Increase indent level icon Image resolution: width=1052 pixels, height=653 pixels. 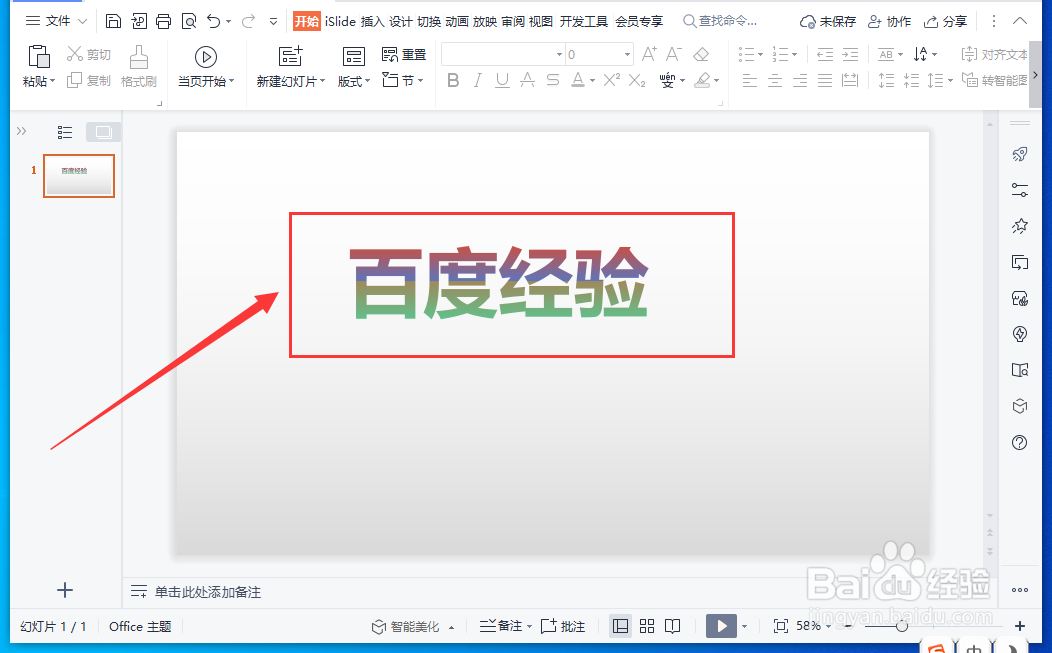pos(850,54)
